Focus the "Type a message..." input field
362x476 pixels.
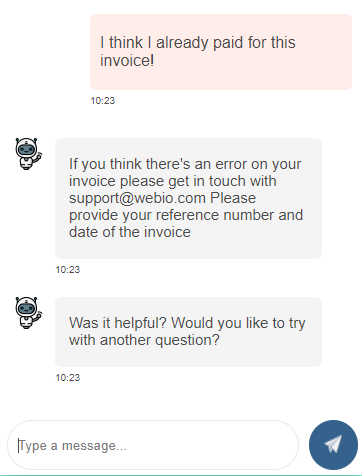click(153, 445)
